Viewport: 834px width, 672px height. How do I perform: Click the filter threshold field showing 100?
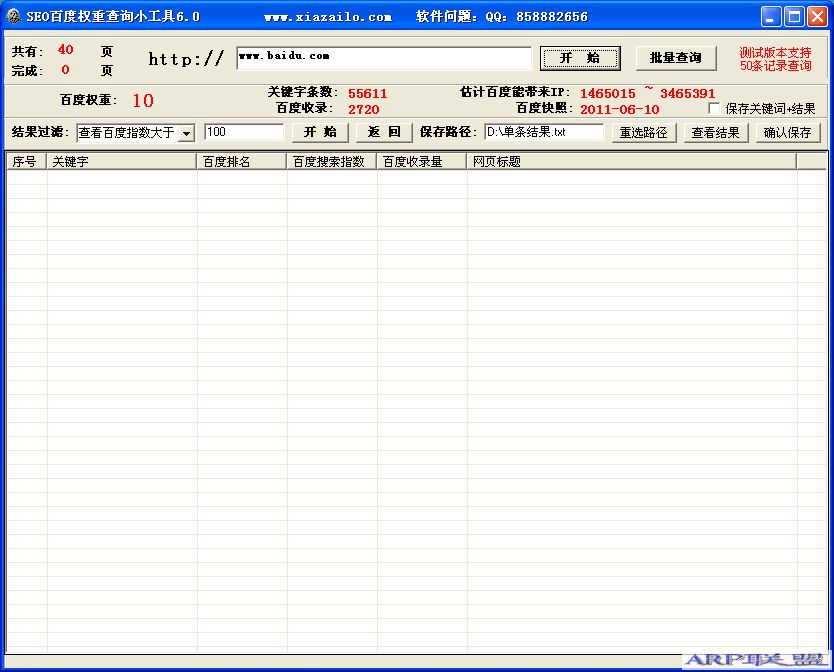point(243,131)
